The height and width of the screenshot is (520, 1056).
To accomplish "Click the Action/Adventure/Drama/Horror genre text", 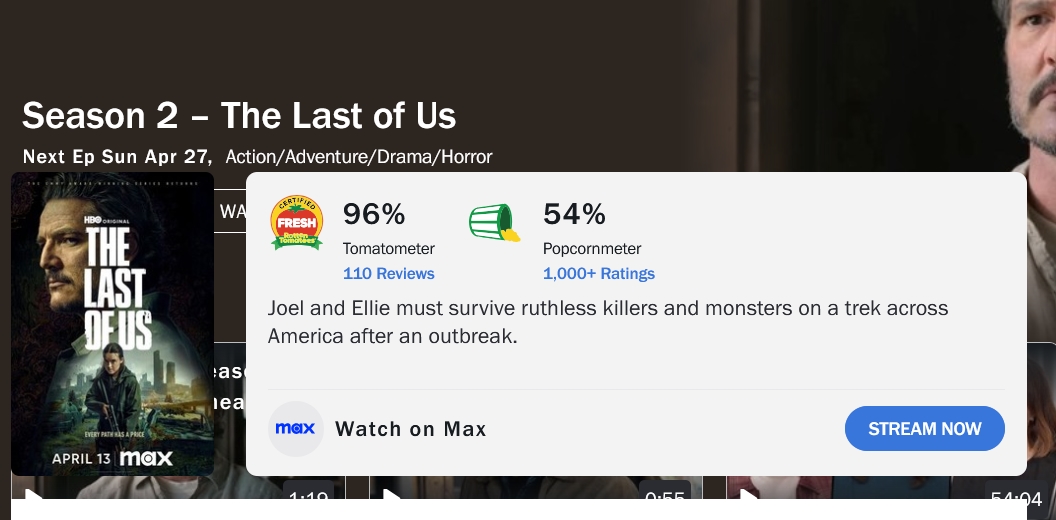I will pyautogui.click(x=359, y=157).
